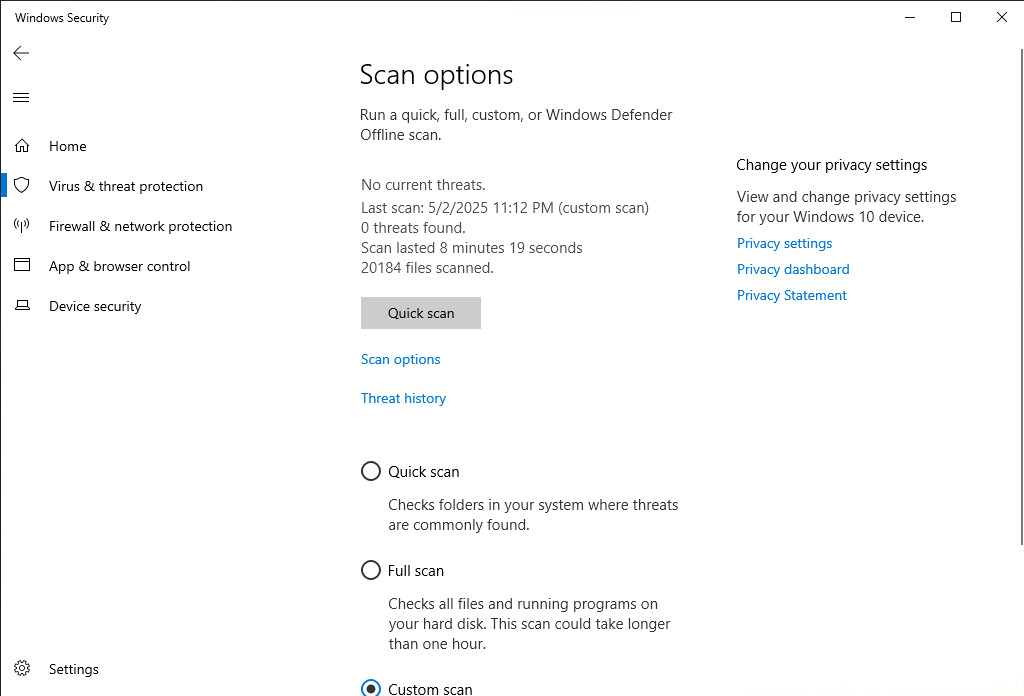Image resolution: width=1024 pixels, height=696 pixels.
Task: Click the 'Last scan: 5/2/2025 11:12 PM' line
Action: 505,208
